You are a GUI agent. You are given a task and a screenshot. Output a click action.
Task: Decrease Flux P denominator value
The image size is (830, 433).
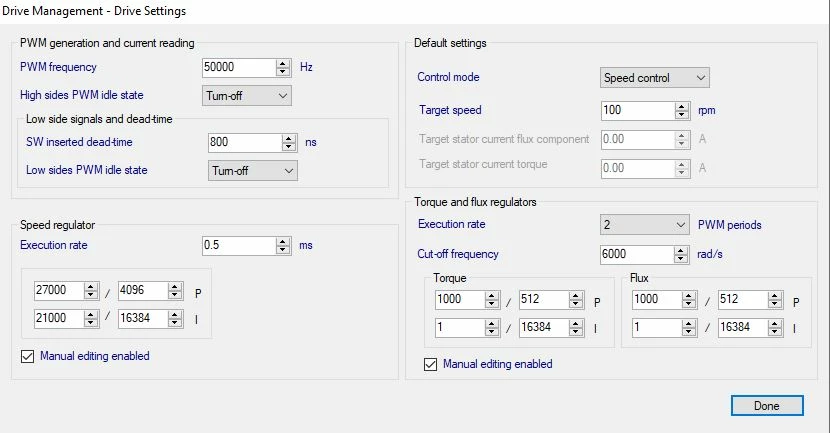coord(775,304)
